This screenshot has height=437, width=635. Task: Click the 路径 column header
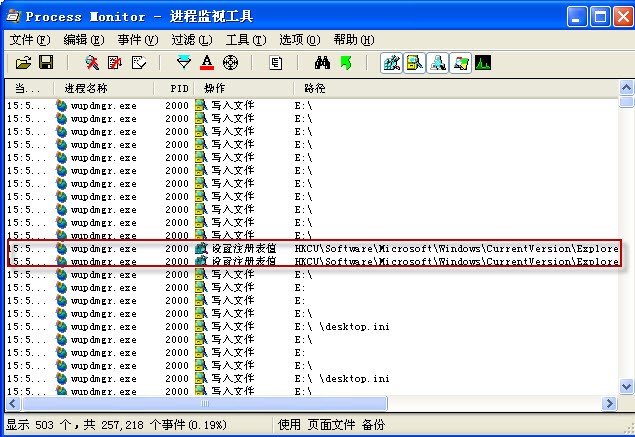456,88
